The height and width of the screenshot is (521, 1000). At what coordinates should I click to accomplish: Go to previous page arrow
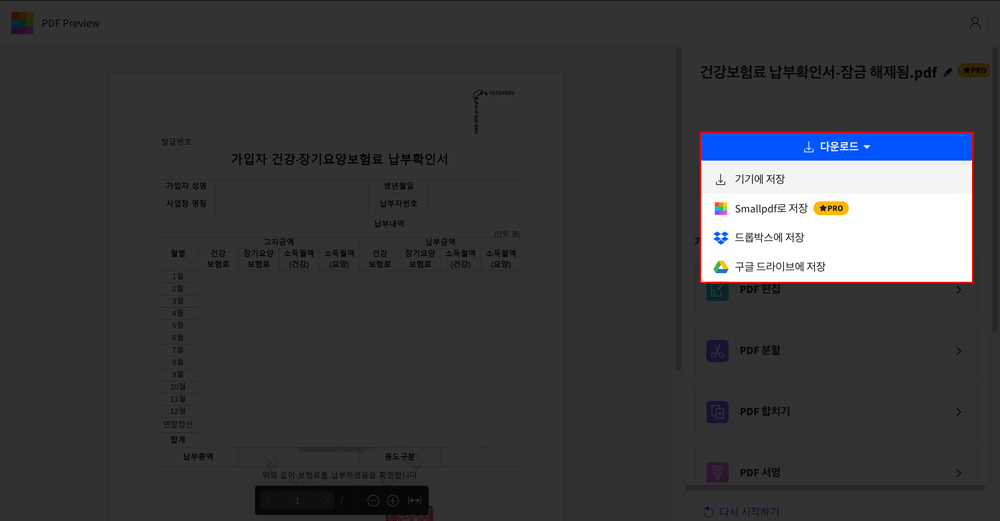pos(268,501)
